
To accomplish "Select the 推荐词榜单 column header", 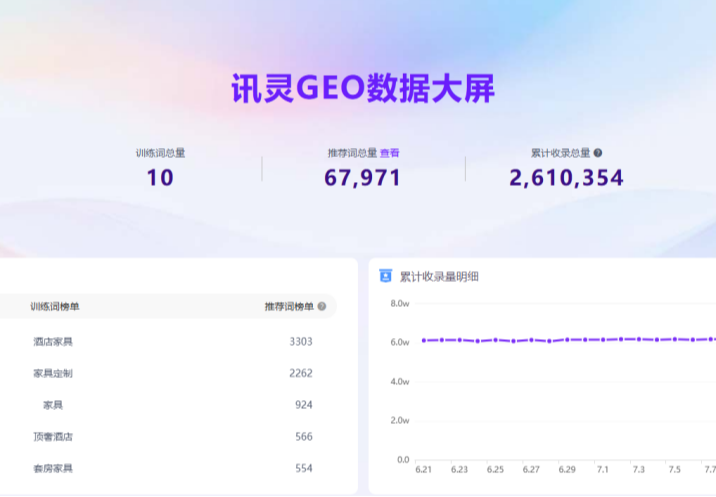I will (x=289, y=307).
